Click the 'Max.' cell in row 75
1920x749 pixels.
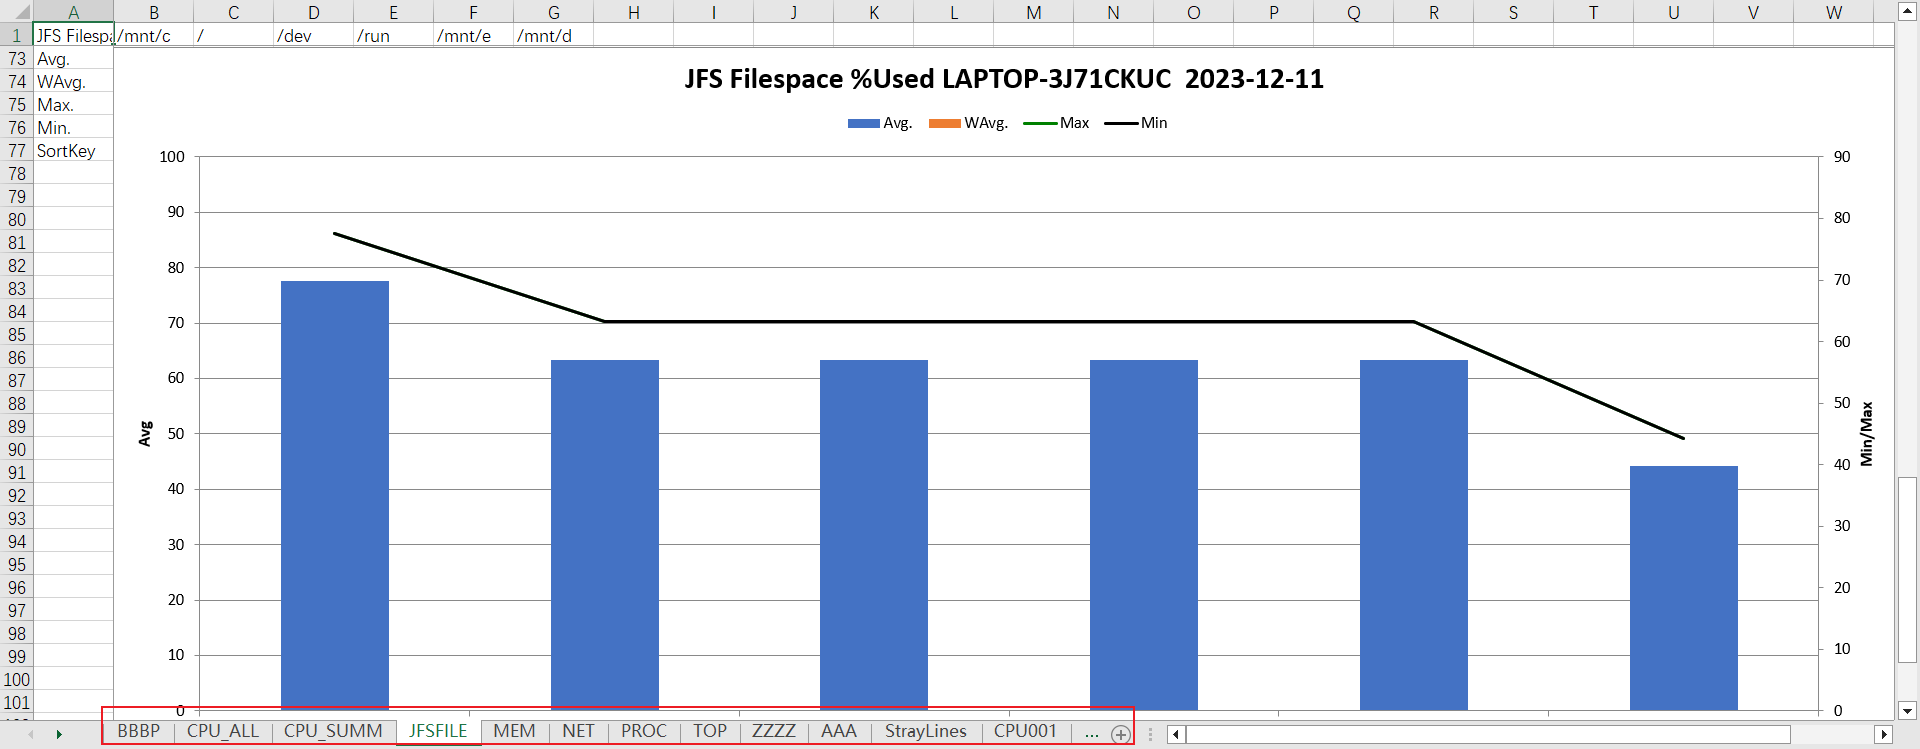(73, 105)
